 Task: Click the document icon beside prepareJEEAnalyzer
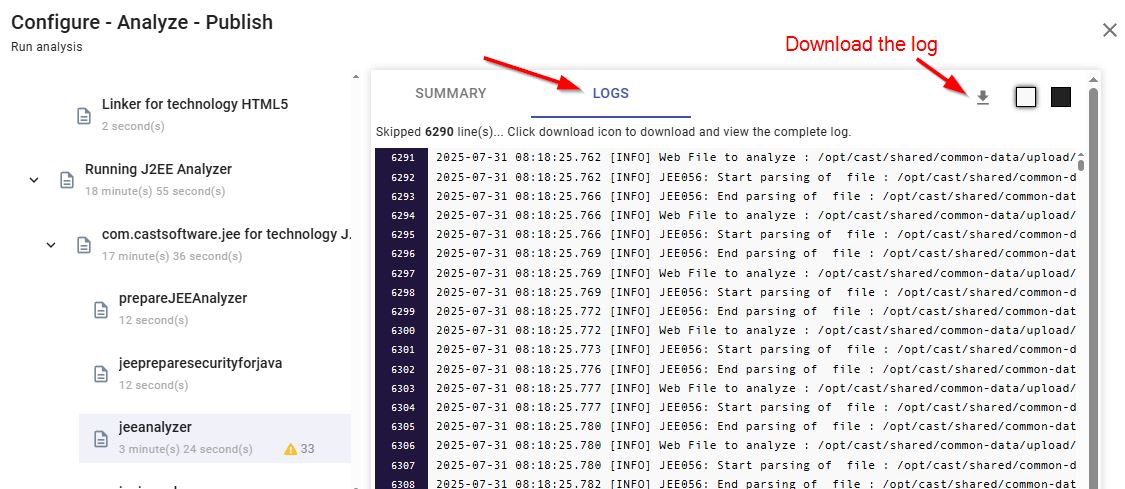100,309
